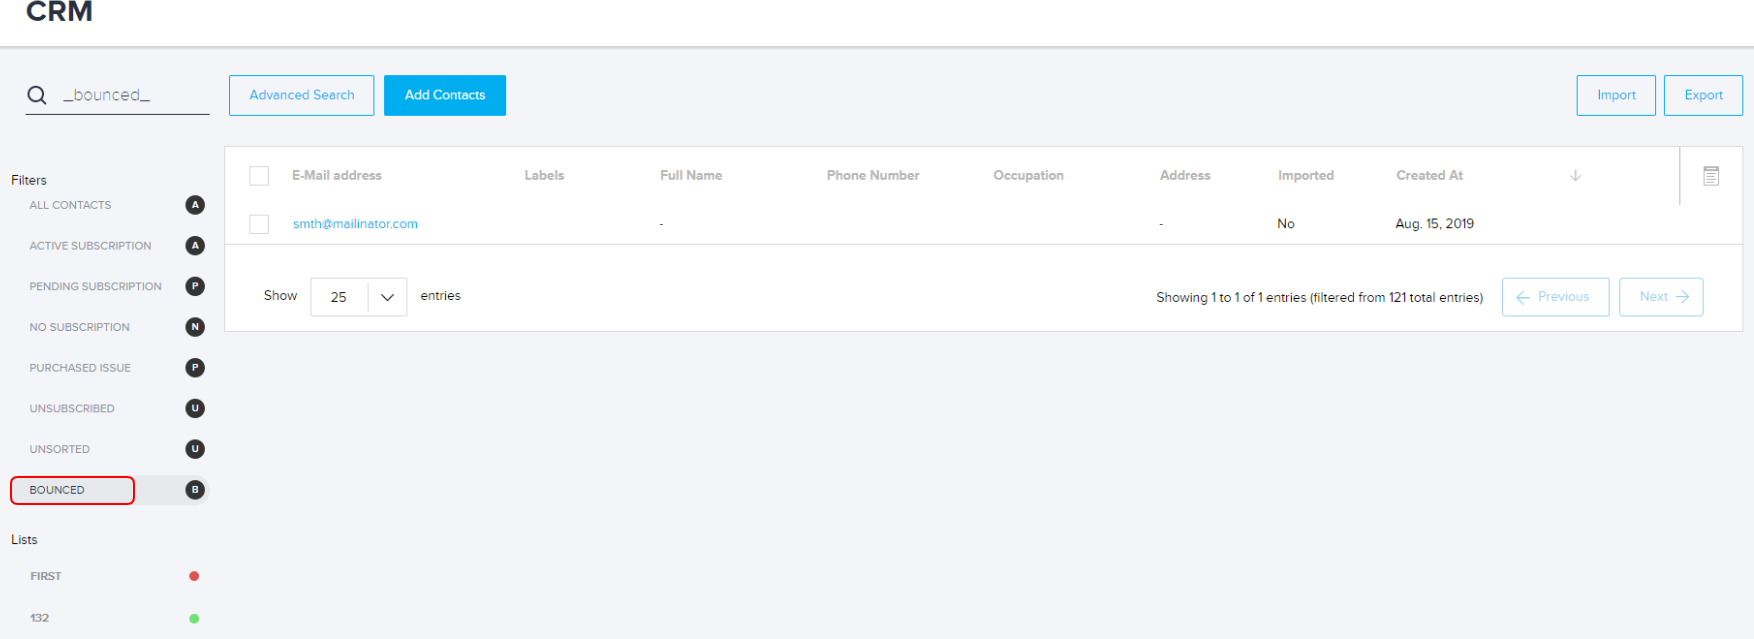Click the Add Contacts button
The height and width of the screenshot is (639, 1754).
click(445, 95)
